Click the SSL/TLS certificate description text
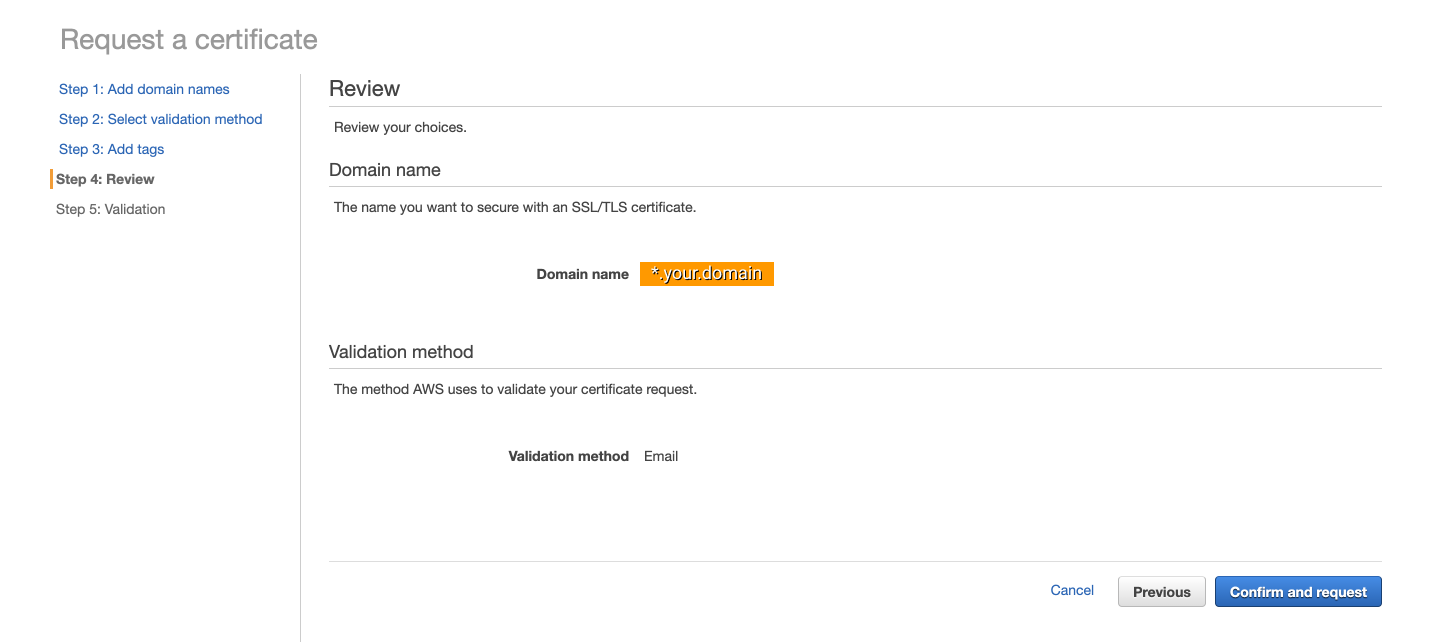Image resolution: width=1440 pixels, height=642 pixels. click(514, 208)
